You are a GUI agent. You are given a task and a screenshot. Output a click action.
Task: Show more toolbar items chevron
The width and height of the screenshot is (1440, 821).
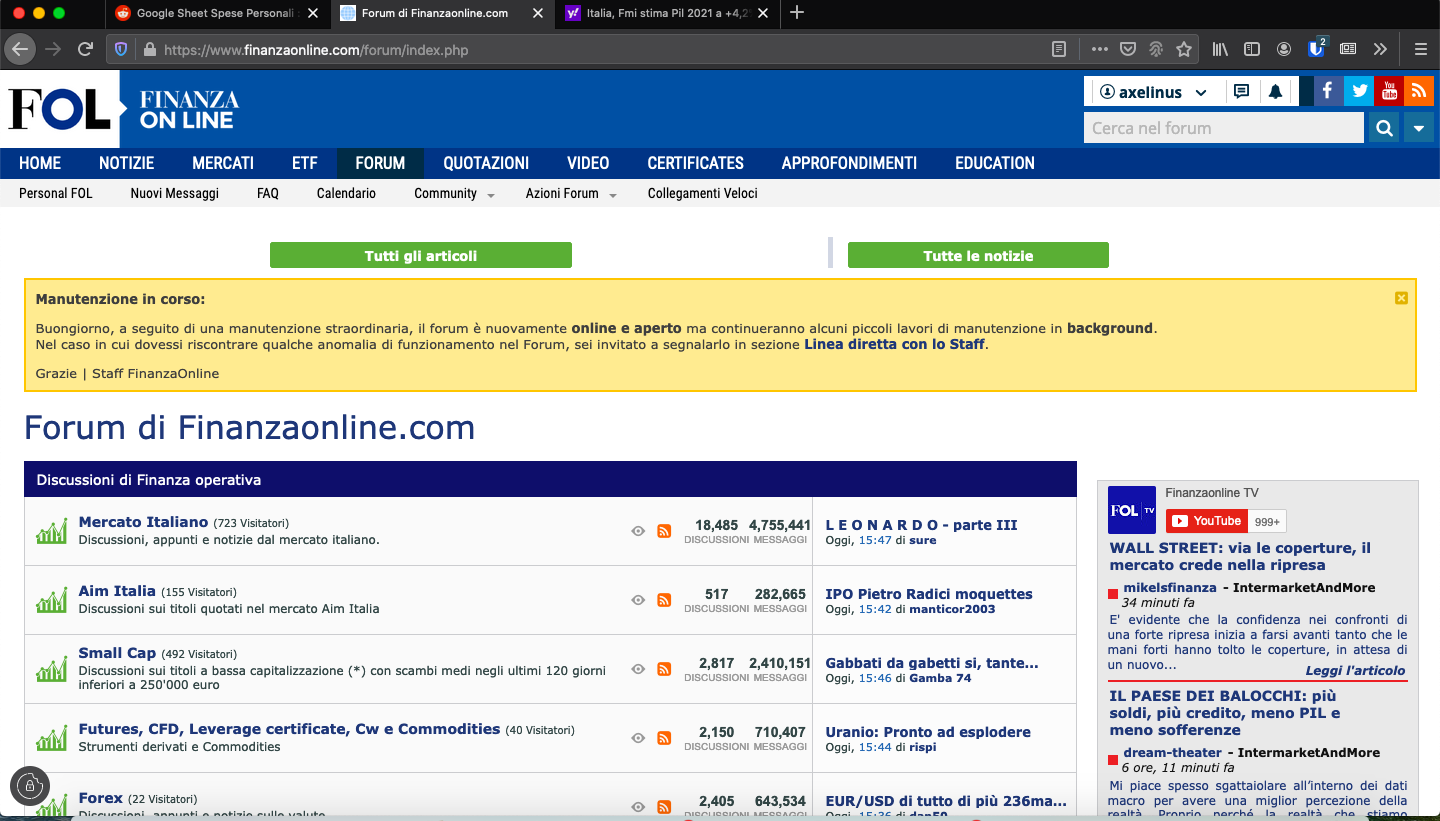click(x=1381, y=48)
